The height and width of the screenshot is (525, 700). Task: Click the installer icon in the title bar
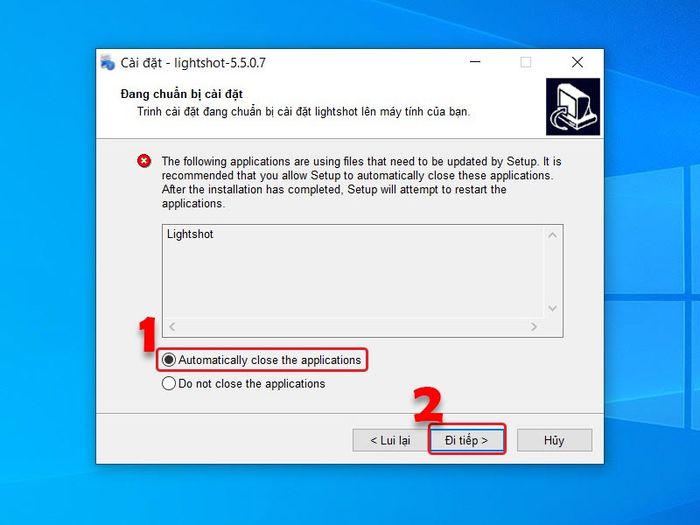(108, 63)
